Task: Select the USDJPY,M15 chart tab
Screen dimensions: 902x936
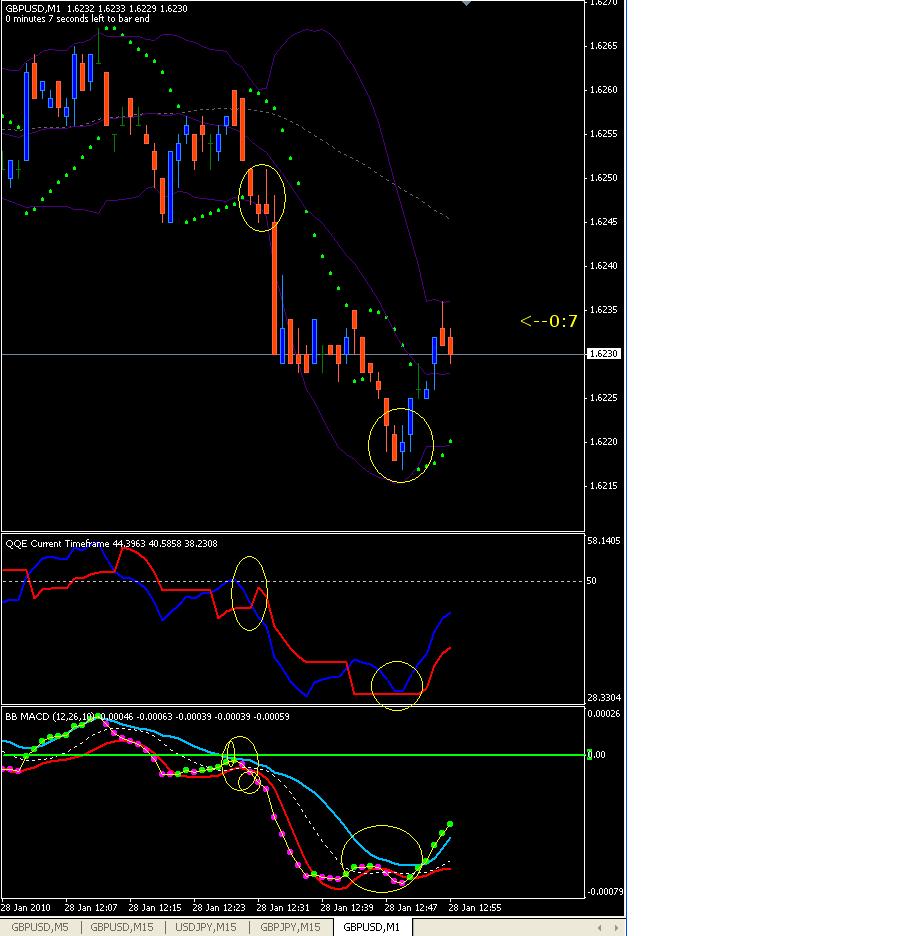Action: pos(206,927)
